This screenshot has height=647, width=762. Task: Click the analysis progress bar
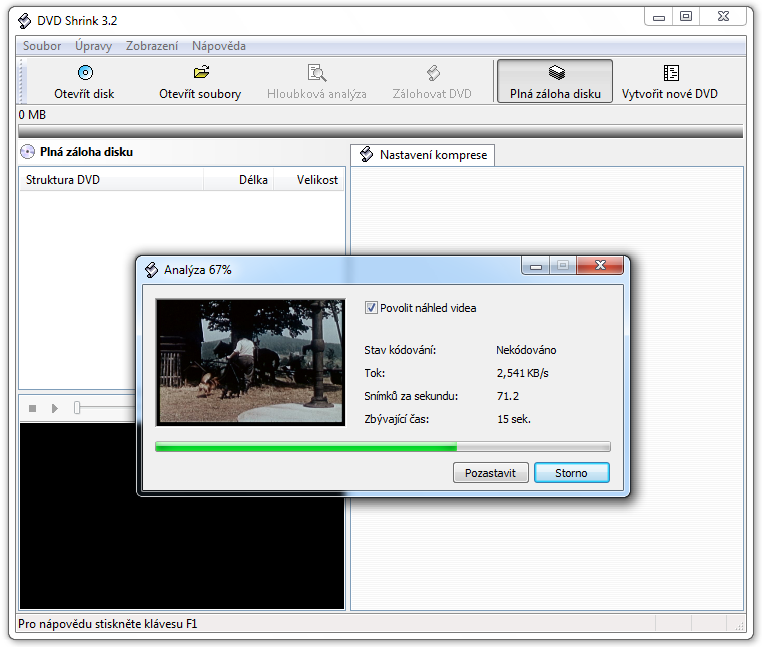click(x=382, y=447)
